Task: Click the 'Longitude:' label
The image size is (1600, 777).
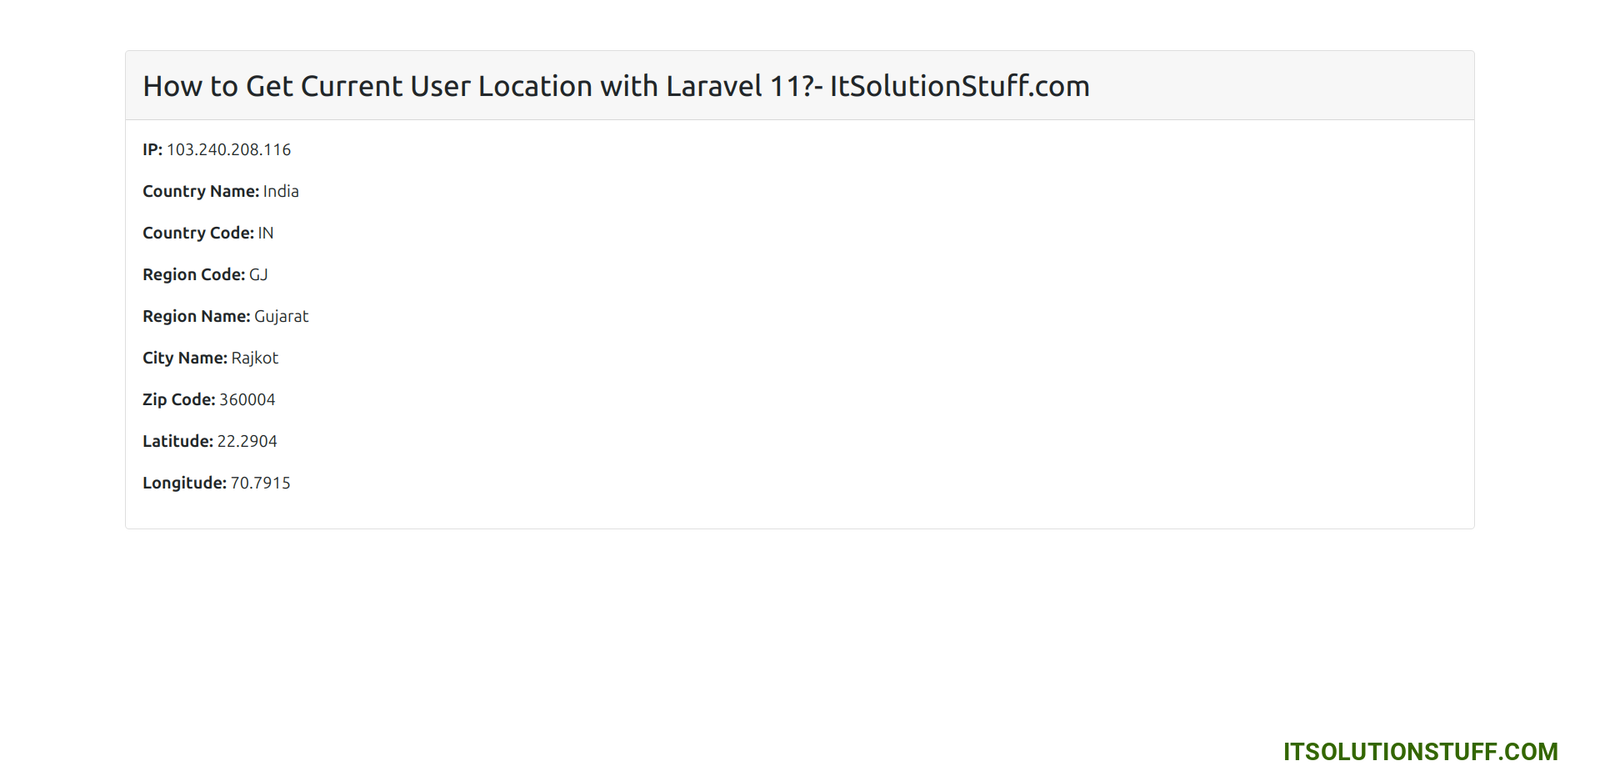Action: [184, 483]
